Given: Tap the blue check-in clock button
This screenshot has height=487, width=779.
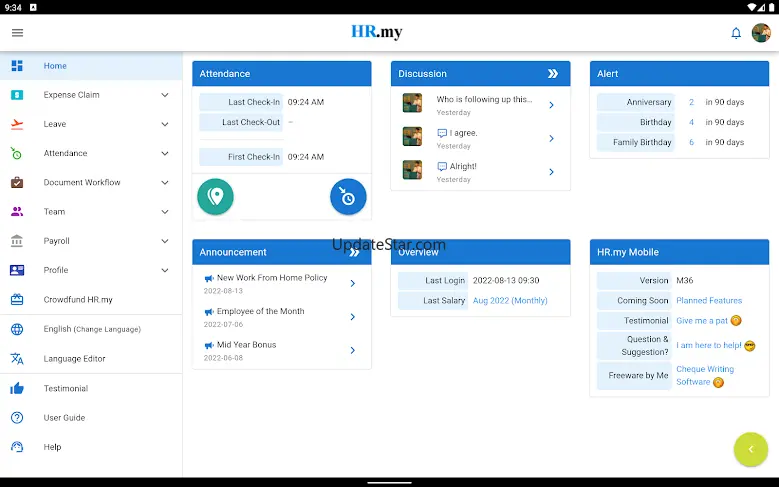Looking at the screenshot, I should point(348,197).
